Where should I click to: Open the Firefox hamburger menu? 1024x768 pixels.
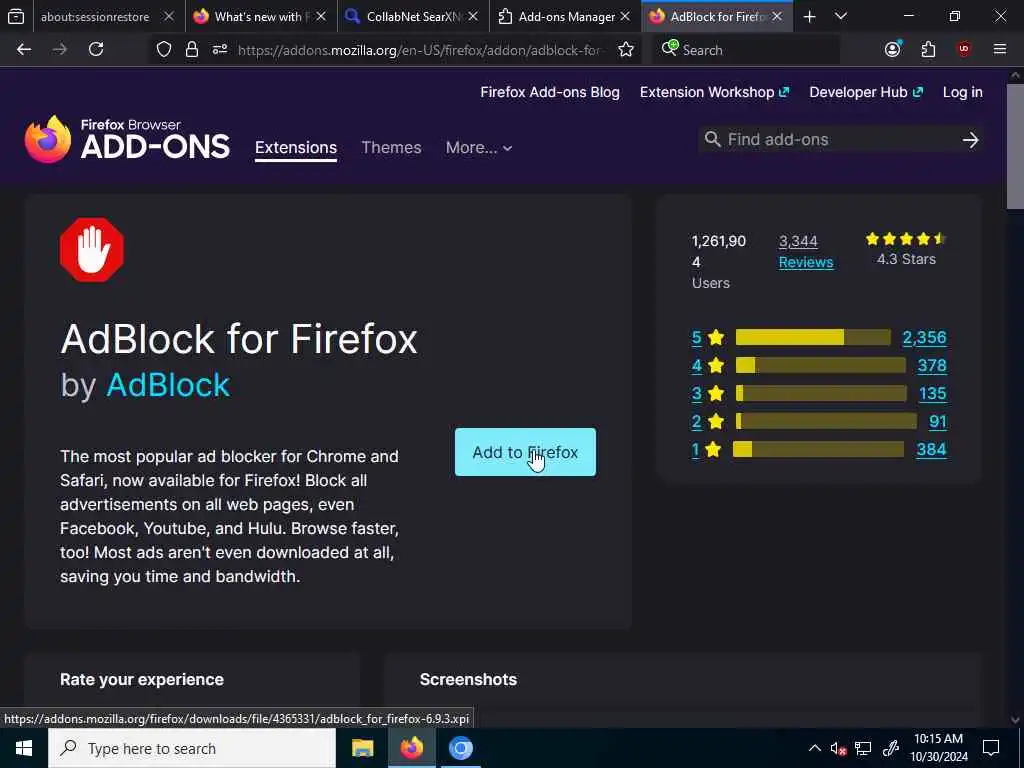pyautogui.click(x=1000, y=49)
